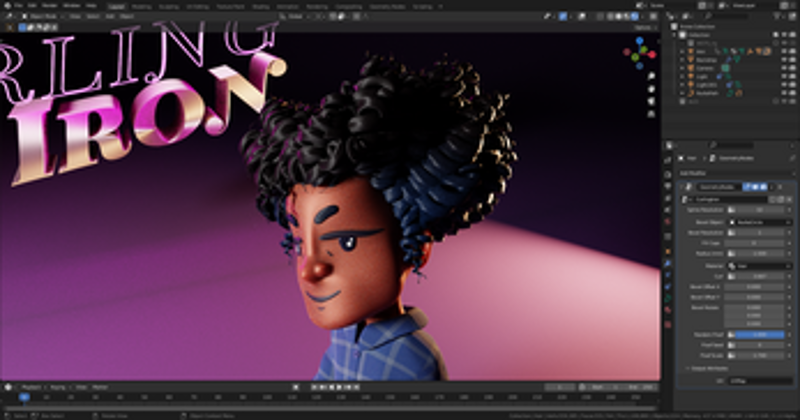800x420 pixels.
Task: Toggle the Fill Caps checkbox
Action: point(754,243)
